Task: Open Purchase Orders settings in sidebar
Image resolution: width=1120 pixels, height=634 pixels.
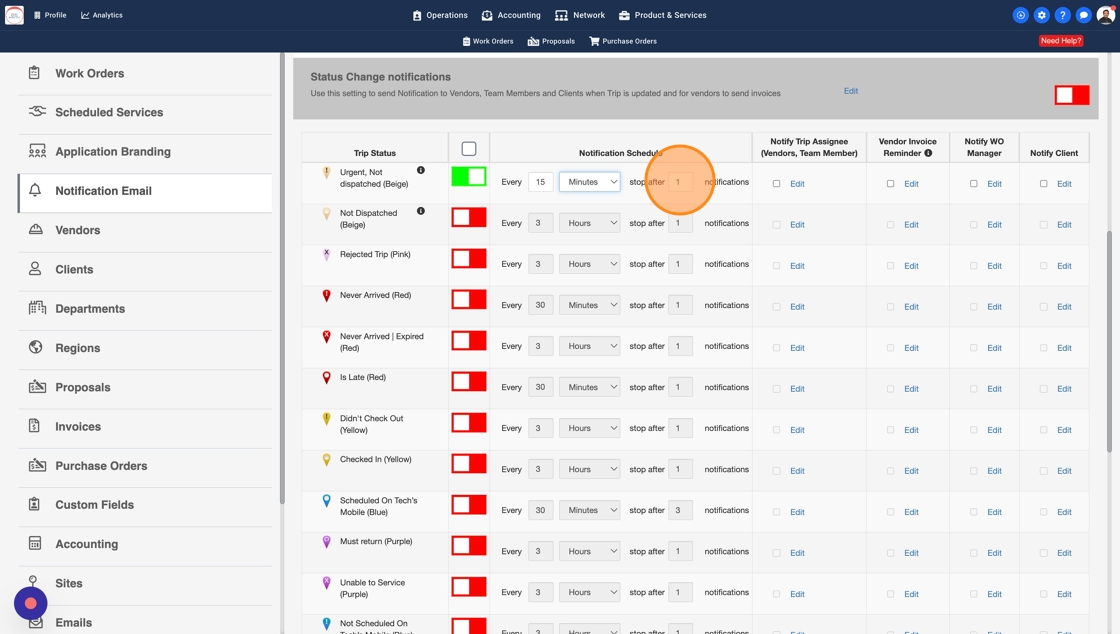Action: [x=145, y=466]
